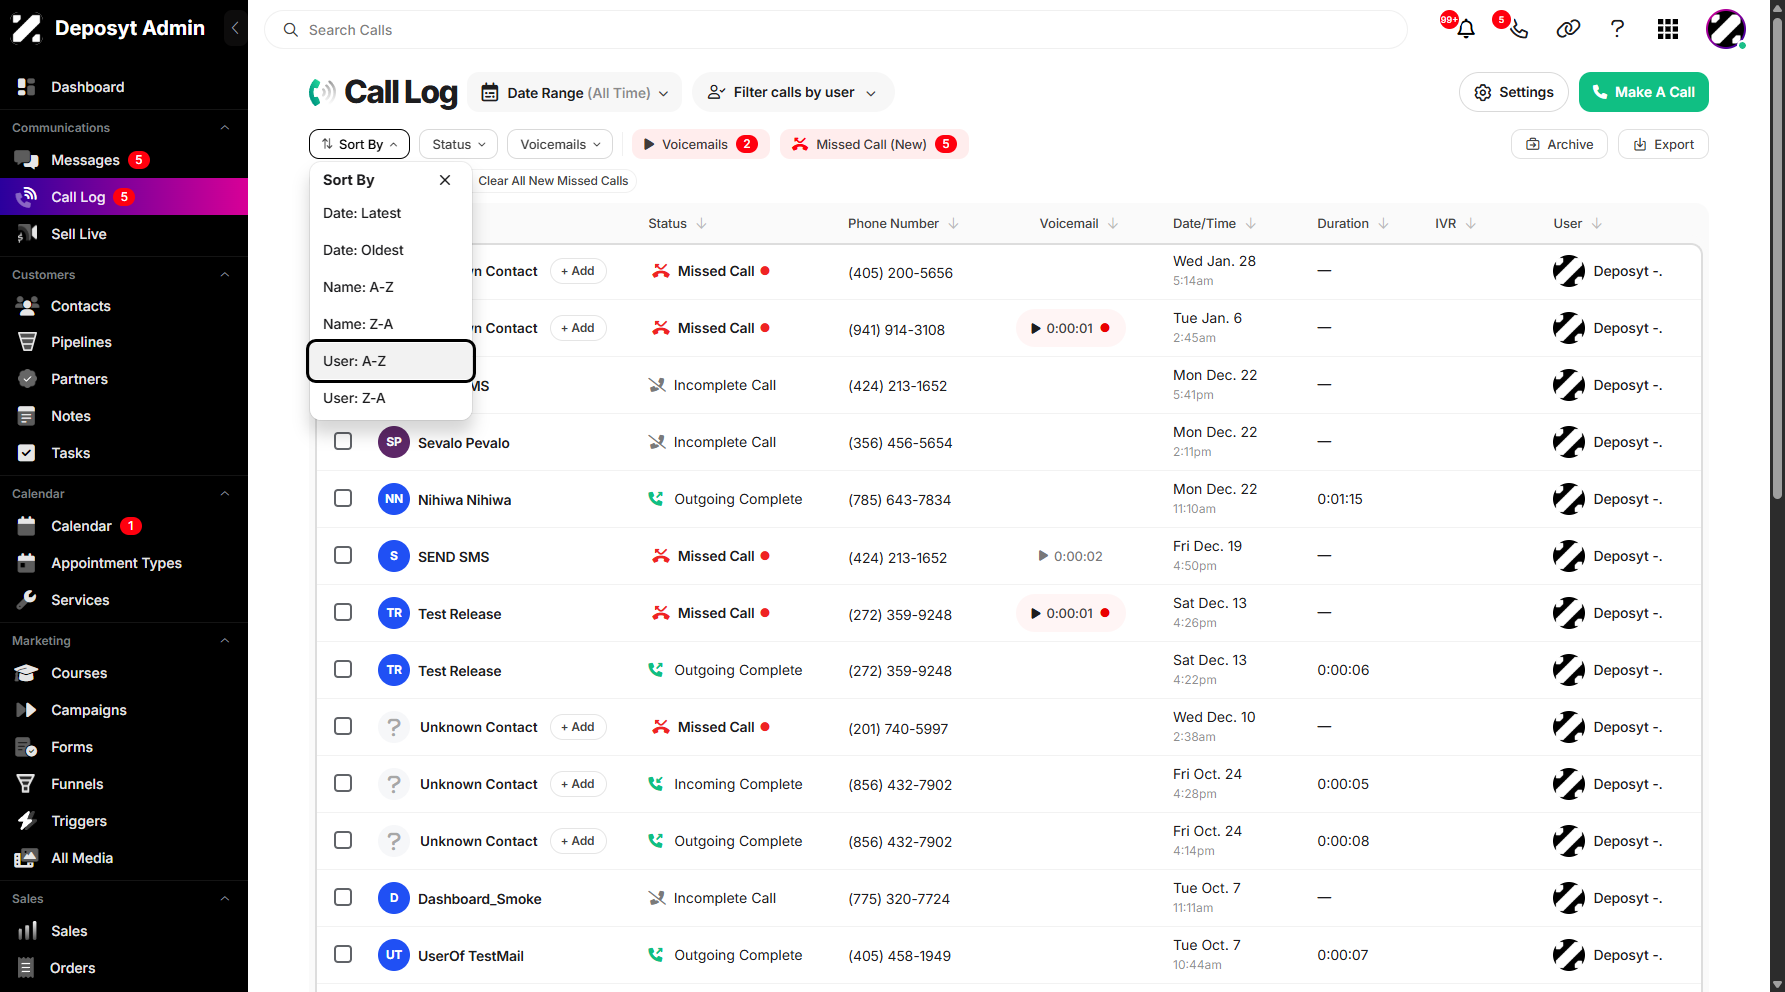The width and height of the screenshot is (1785, 992).
Task: Tick checkbox for Test Release outgoing call
Action: [343, 669]
